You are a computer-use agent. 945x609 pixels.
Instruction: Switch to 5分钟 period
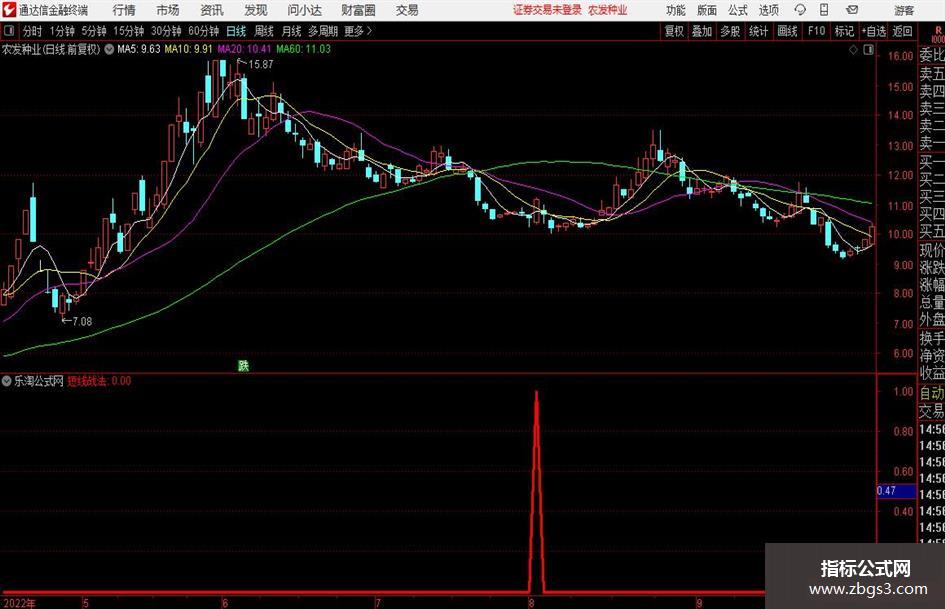(94, 31)
